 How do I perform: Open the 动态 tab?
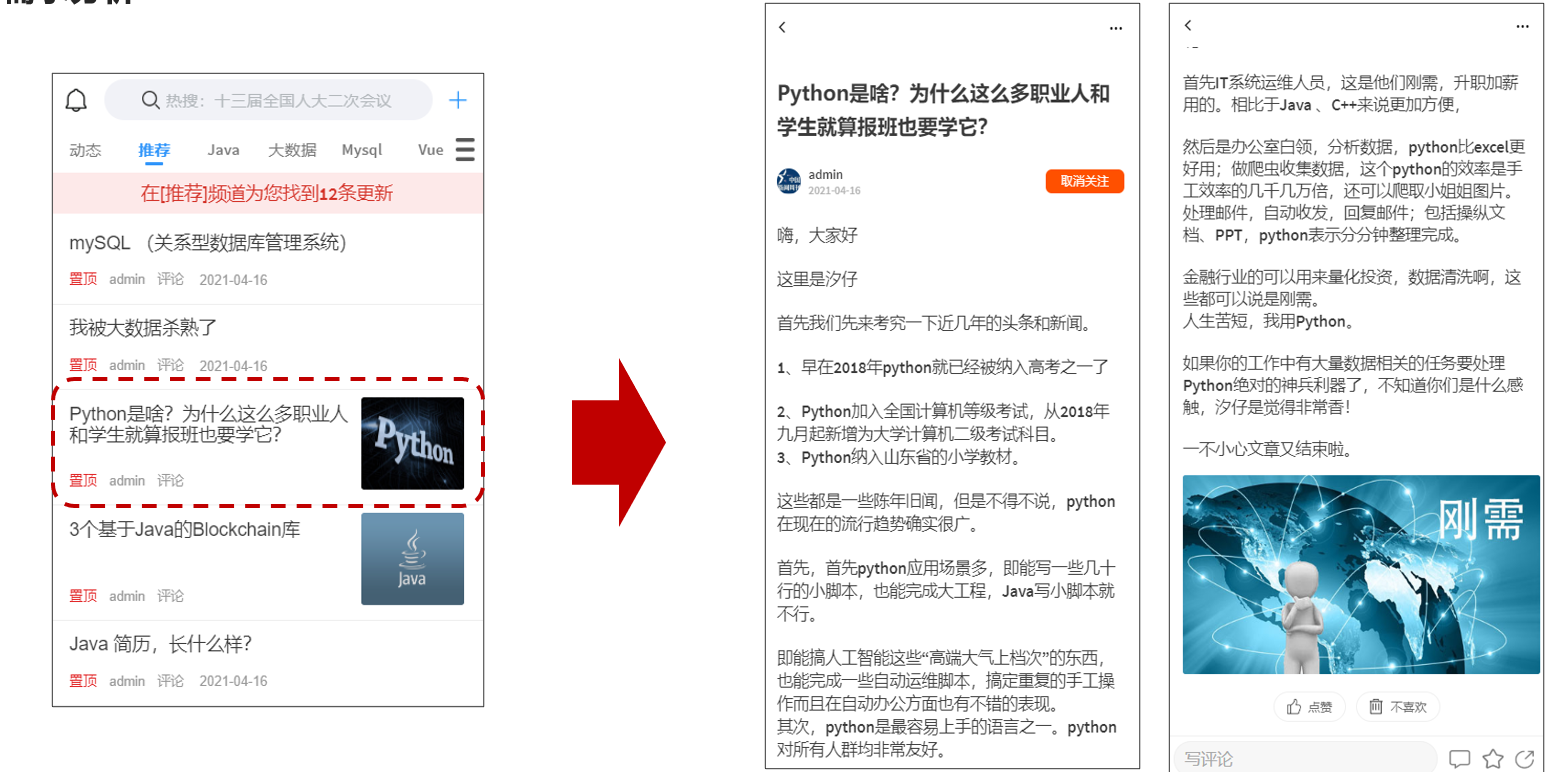click(85, 150)
